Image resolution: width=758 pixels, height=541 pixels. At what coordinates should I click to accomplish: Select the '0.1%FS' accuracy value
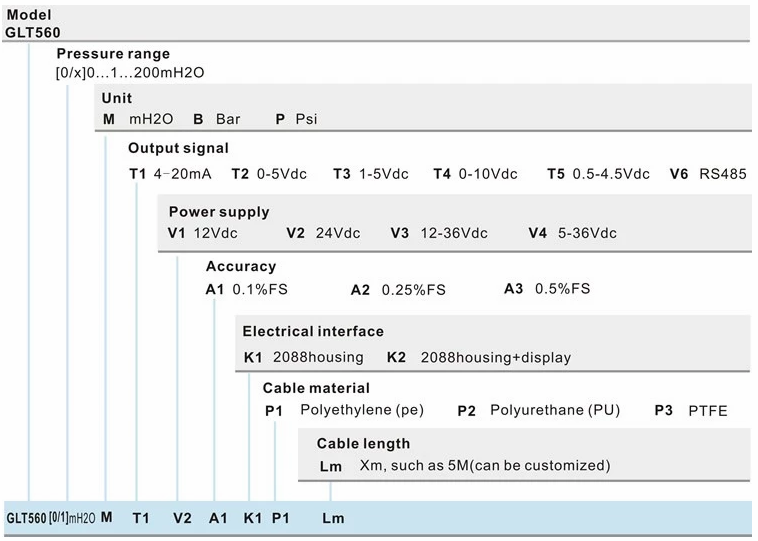click(x=260, y=289)
